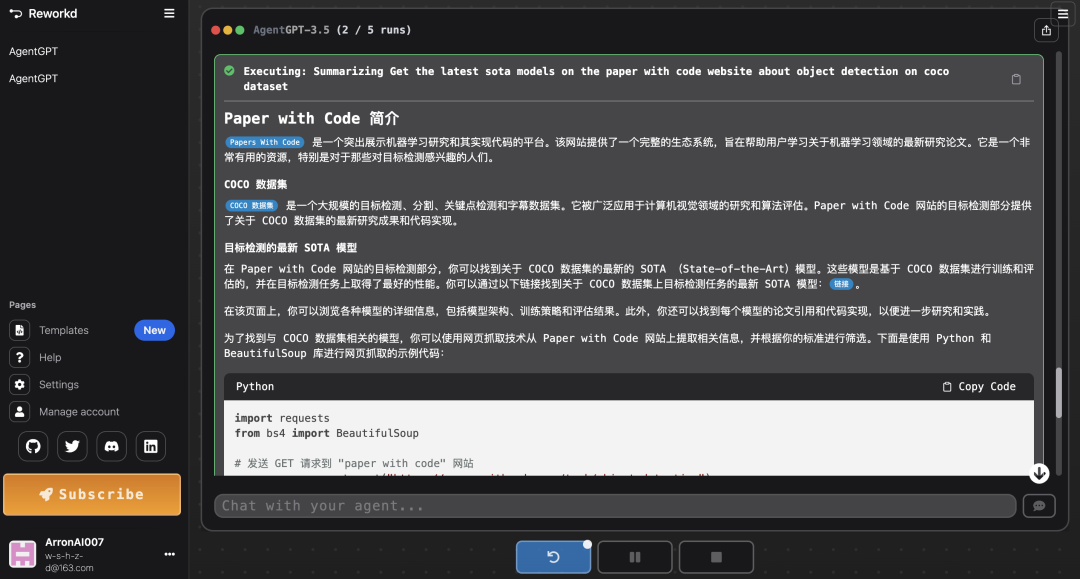Open the Reworkd logo home link
This screenshot has height=579, width=1080.
tap(43, 13)
